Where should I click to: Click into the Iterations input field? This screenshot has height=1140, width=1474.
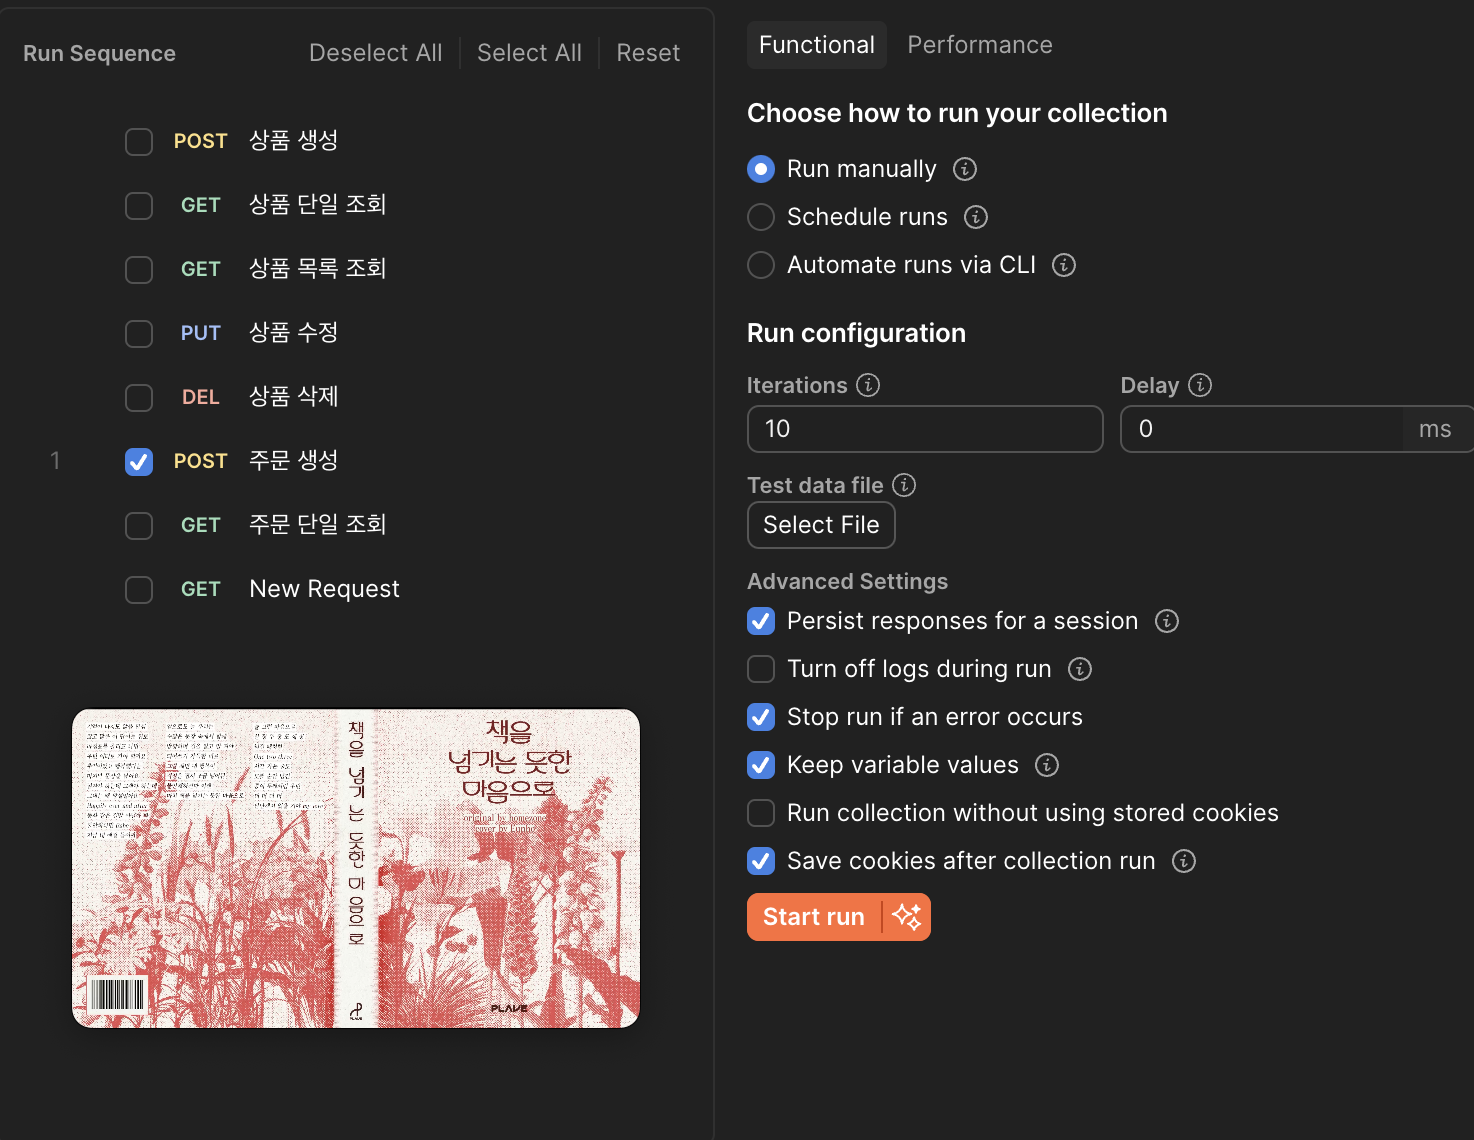925,429
